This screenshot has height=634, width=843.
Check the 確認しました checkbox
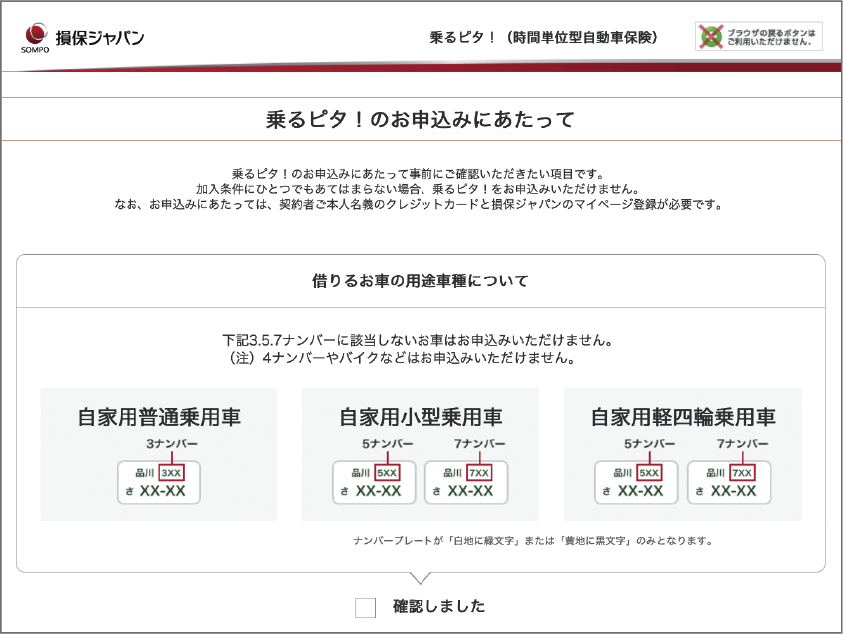point(366,608)
